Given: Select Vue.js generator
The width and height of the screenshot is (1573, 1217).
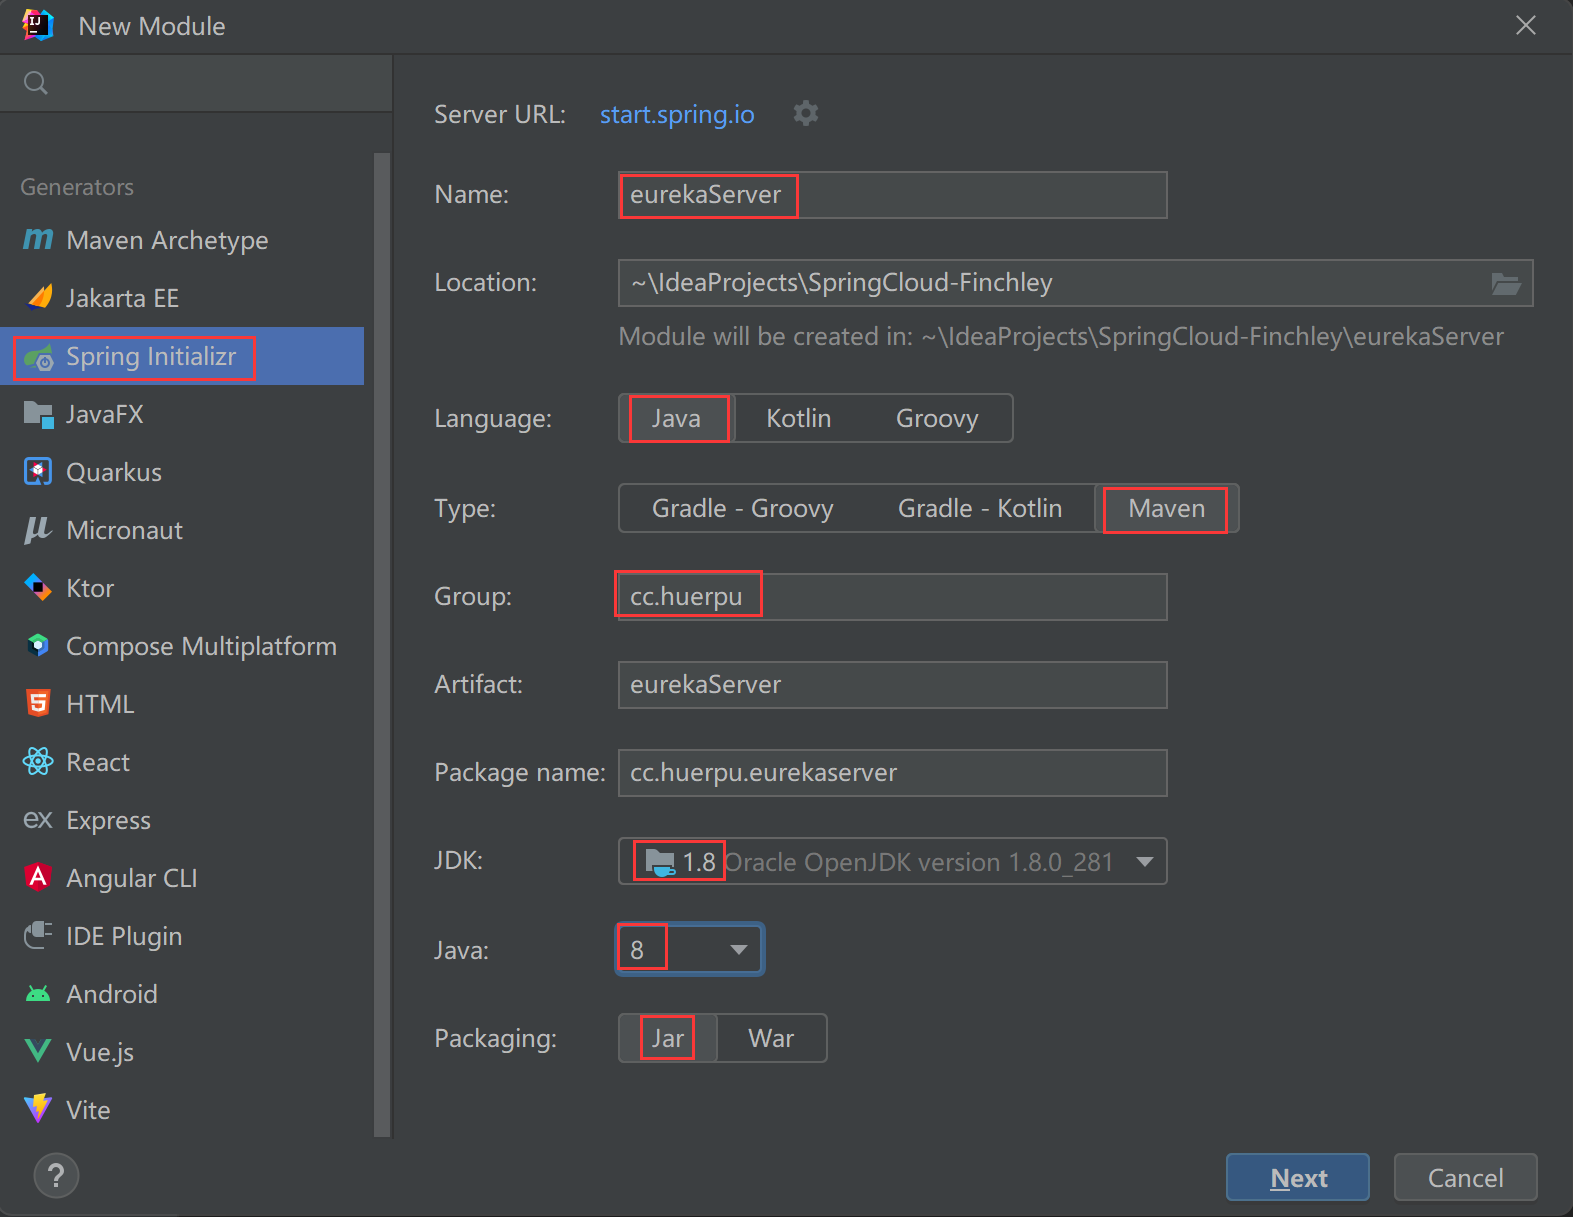Looking at the screenshot, I should tap(182, 1052).
